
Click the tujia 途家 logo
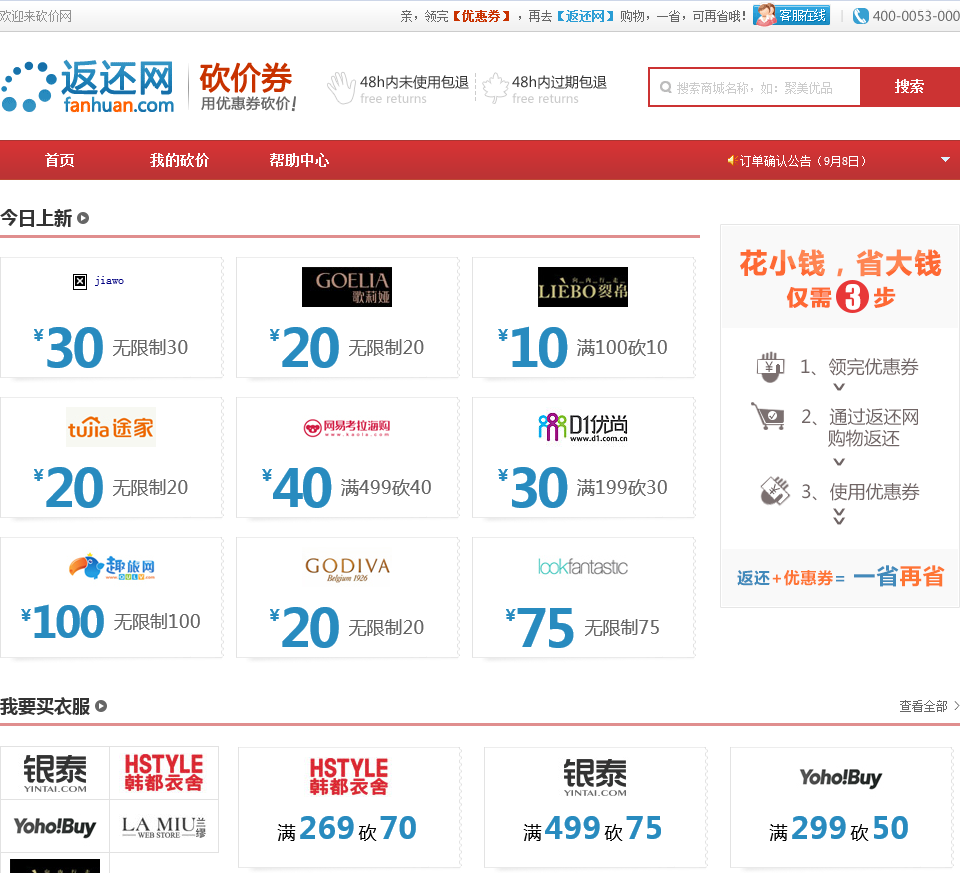111,427
